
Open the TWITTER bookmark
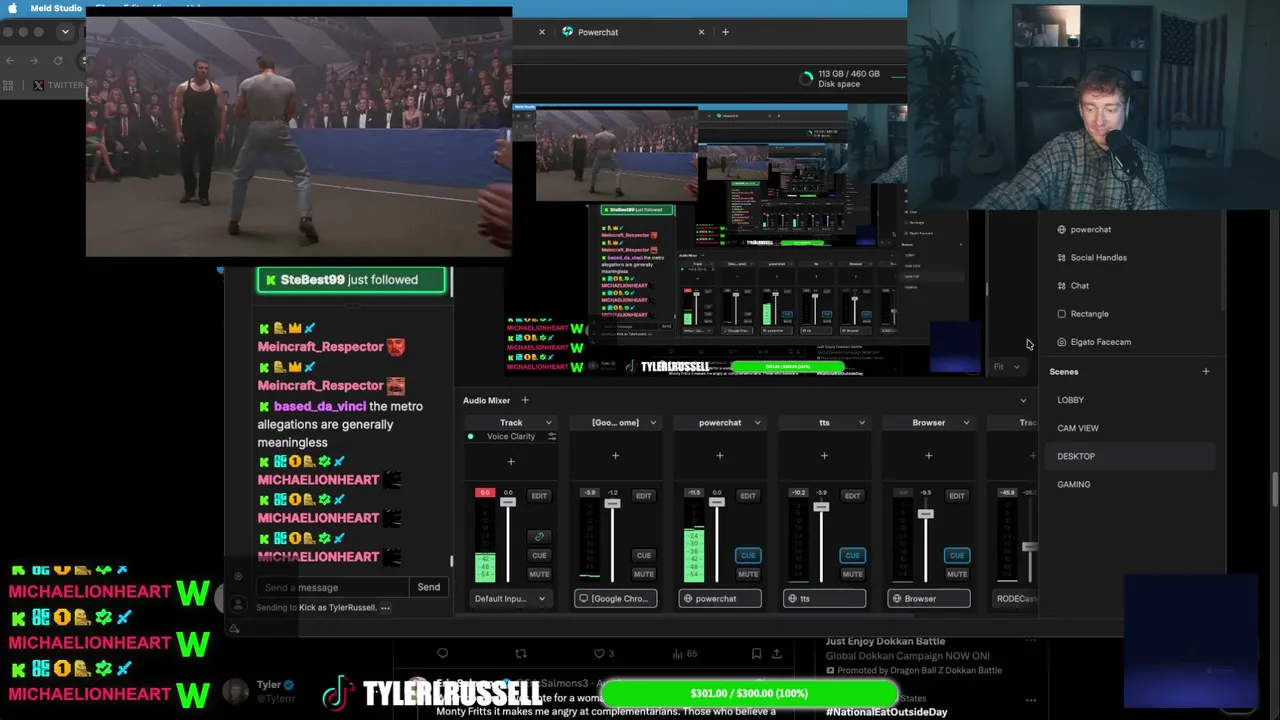click(59, 85)
